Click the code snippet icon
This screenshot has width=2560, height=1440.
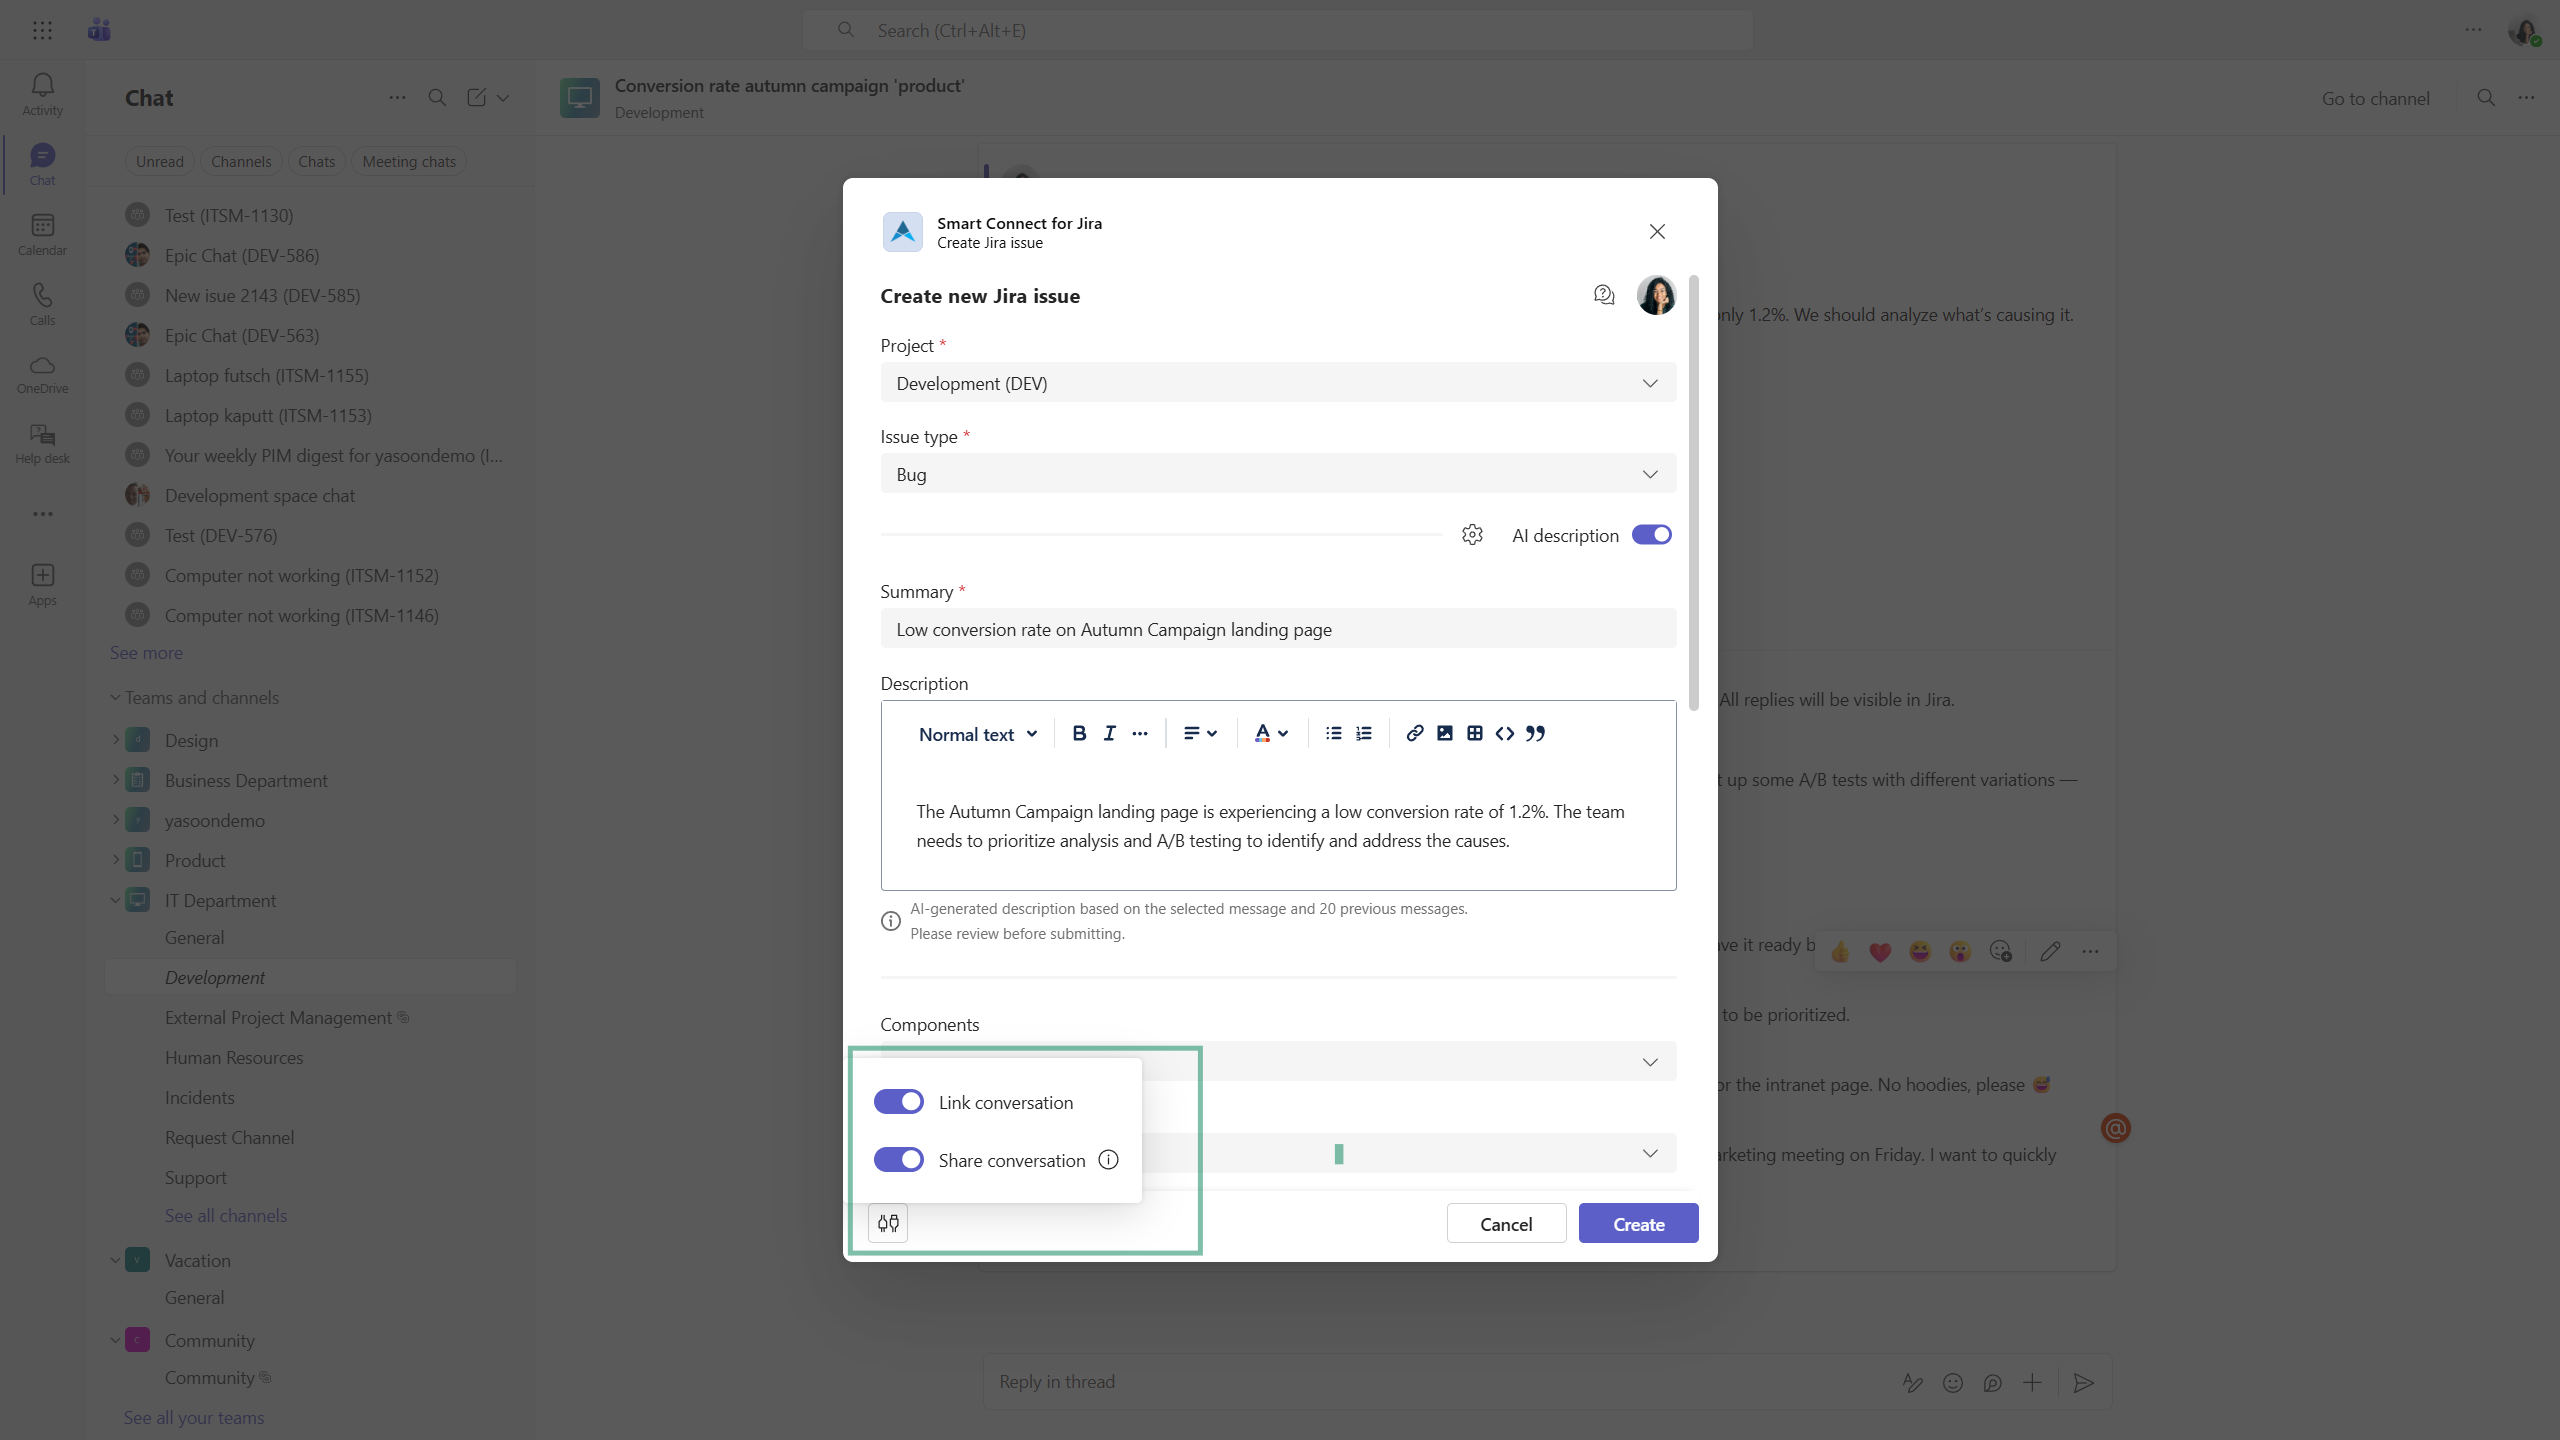pyautogui.click(x=1504, y=733)
